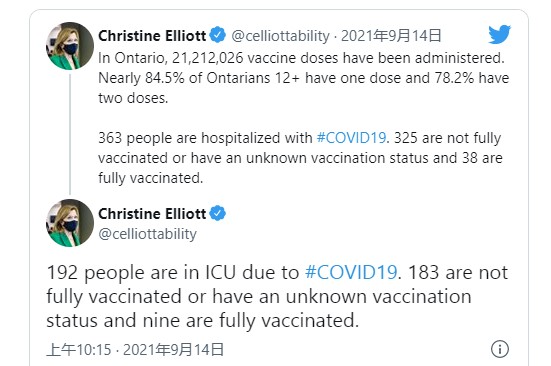Click the Christine Elliott name in the lower tweet
Viewport: 551px width, 366px height.
pos(152,214)
